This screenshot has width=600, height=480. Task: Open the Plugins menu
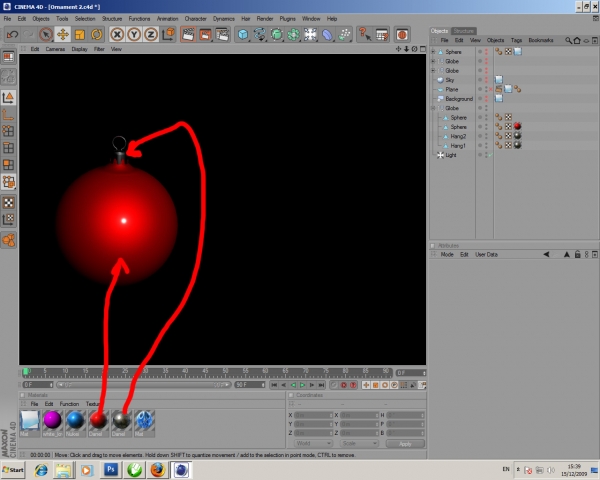tap(287, 18)
